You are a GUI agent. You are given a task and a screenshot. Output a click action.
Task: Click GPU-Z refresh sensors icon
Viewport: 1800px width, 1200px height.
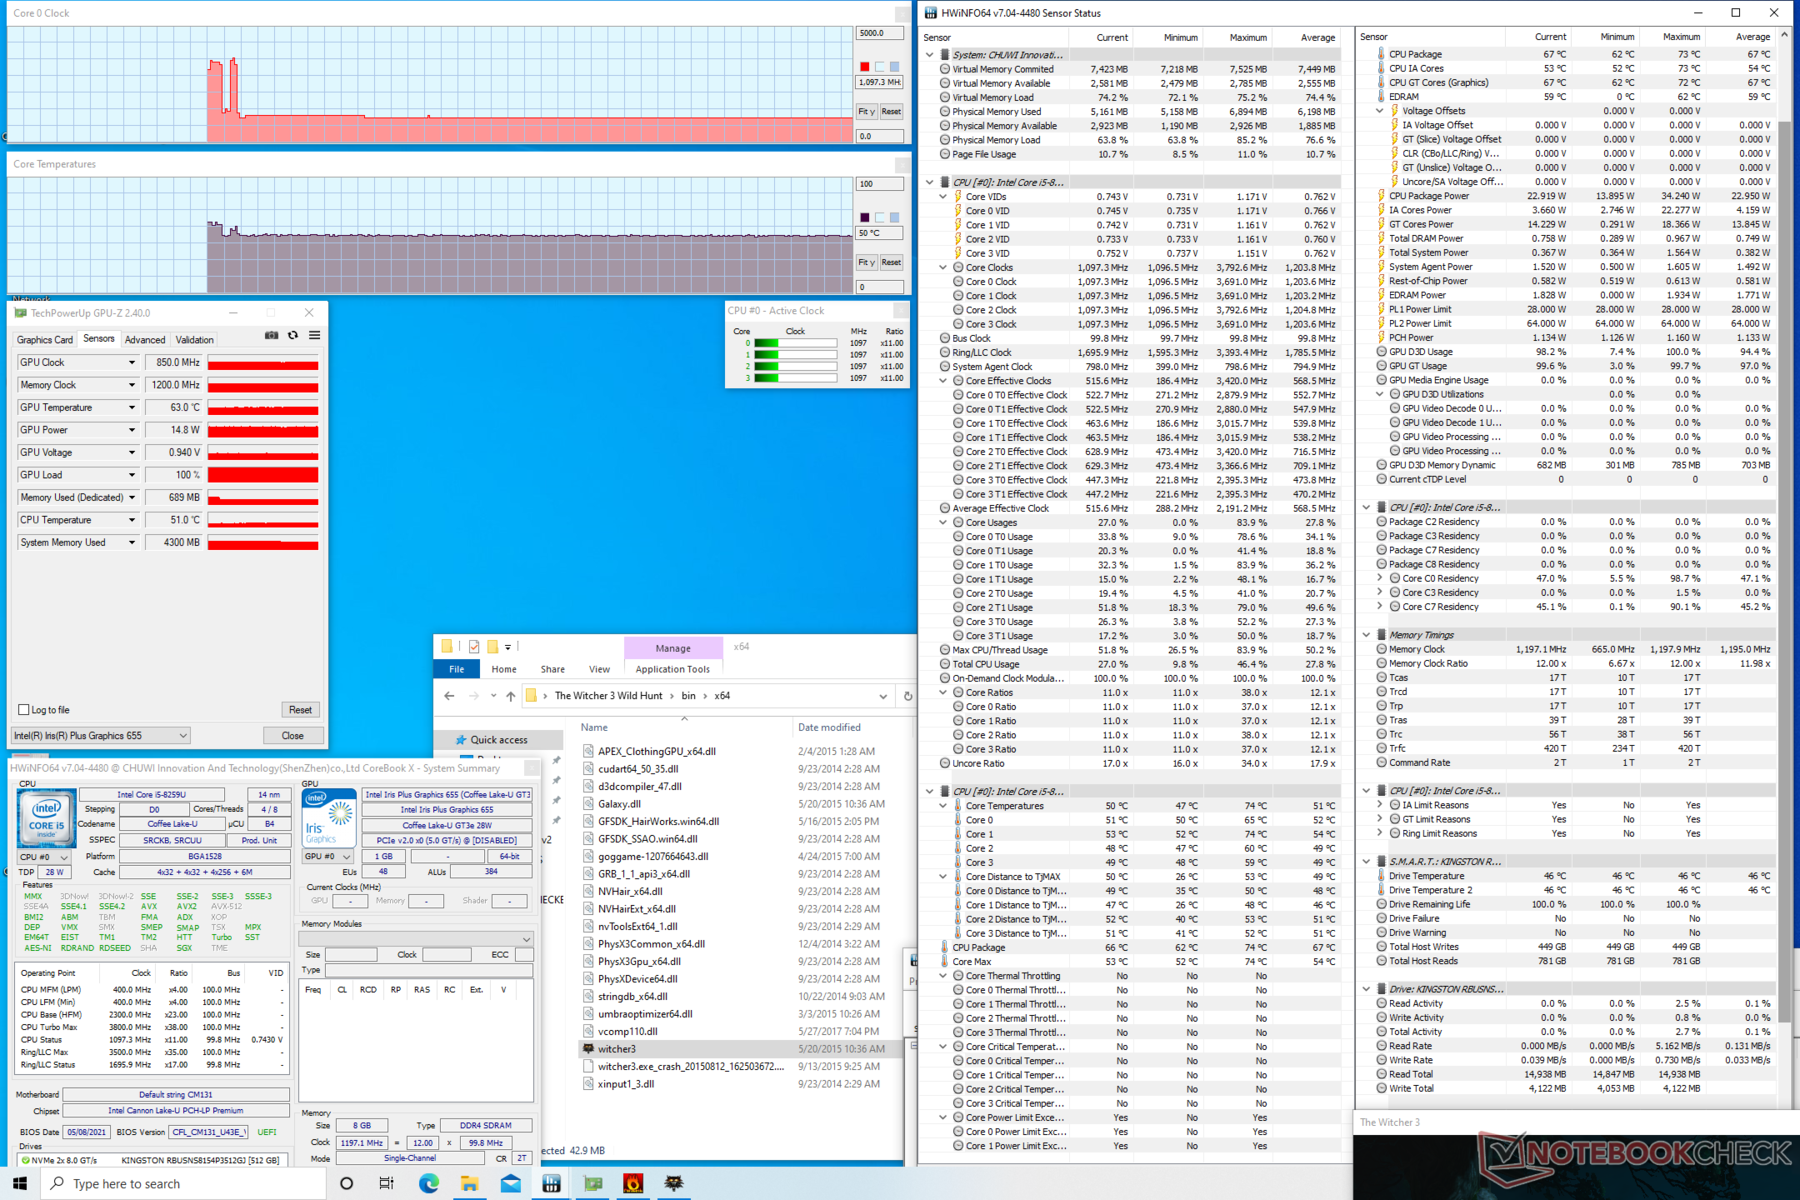coord(293,336)
